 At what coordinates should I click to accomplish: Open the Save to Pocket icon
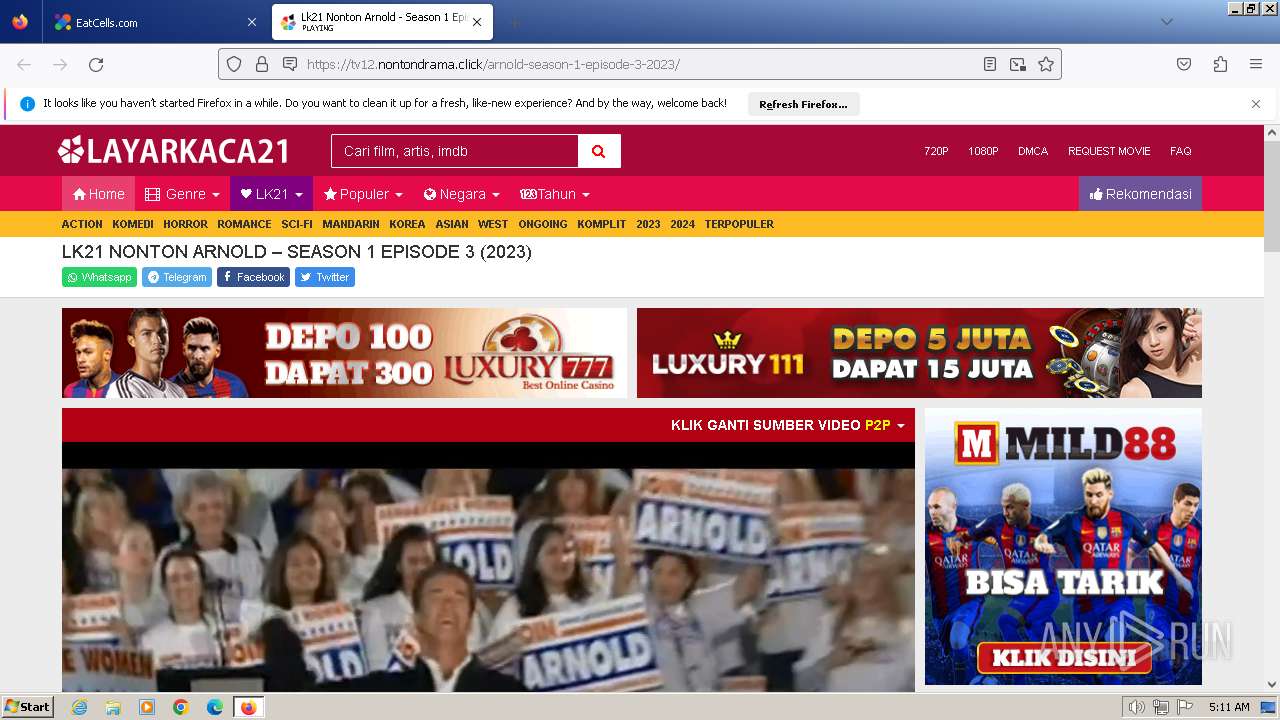(x=1184, y=64)
